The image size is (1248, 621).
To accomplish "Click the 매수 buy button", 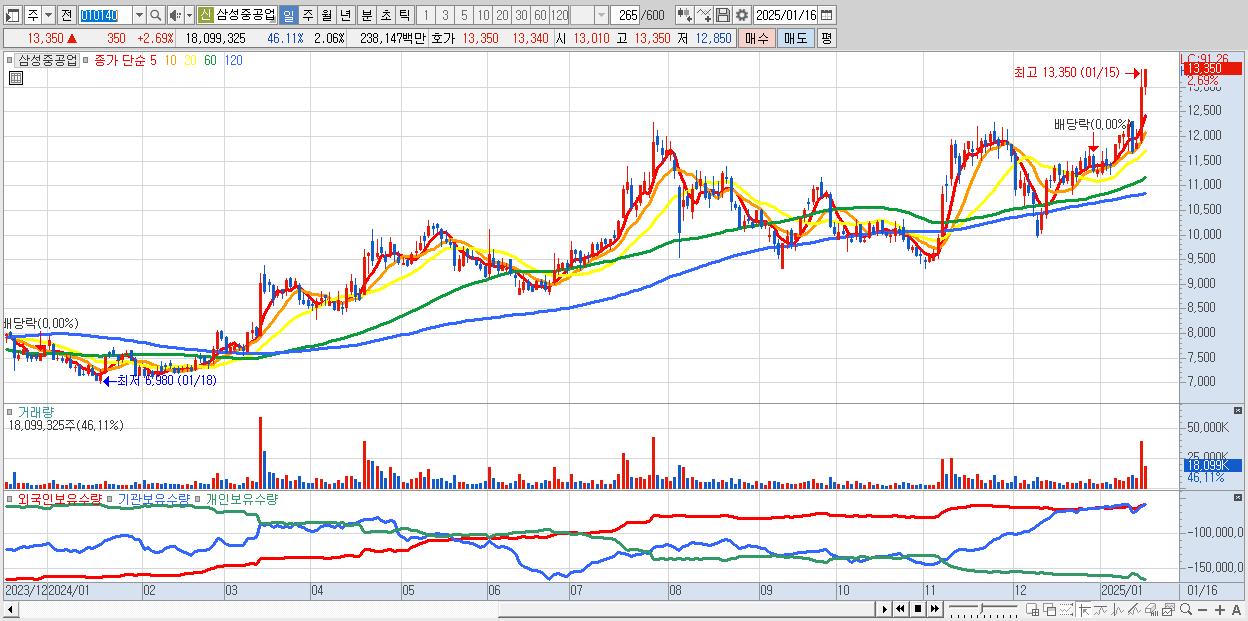I will (757, 38).
